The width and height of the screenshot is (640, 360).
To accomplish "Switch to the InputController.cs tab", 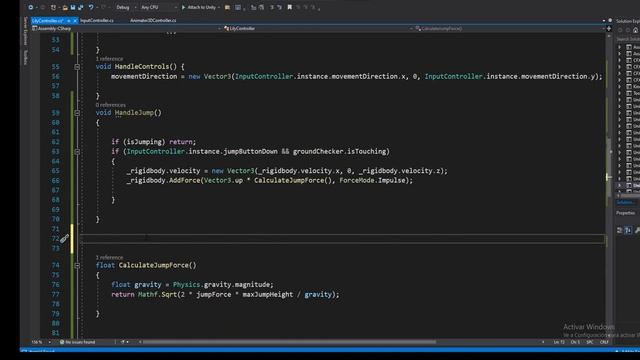I will tap(97, 20).
